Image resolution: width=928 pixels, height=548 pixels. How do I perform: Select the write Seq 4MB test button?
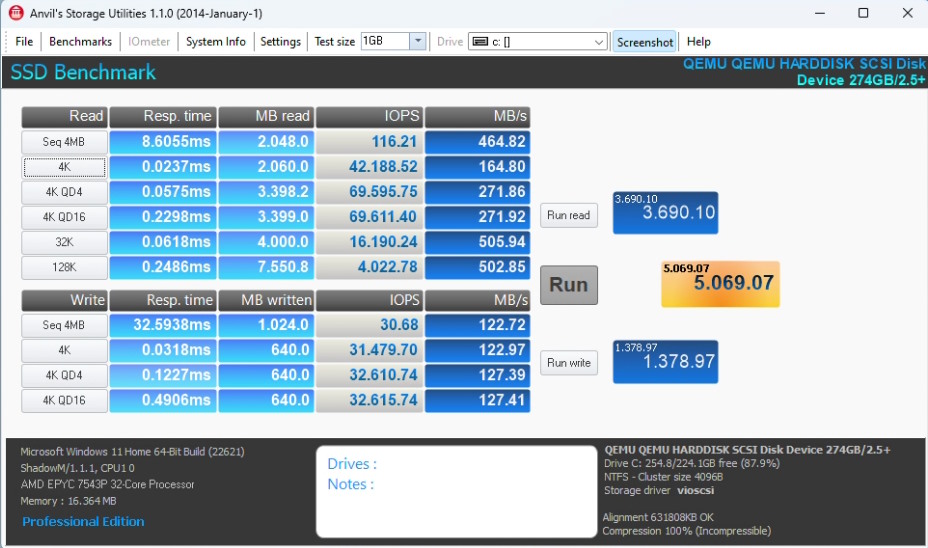point(65,325)
